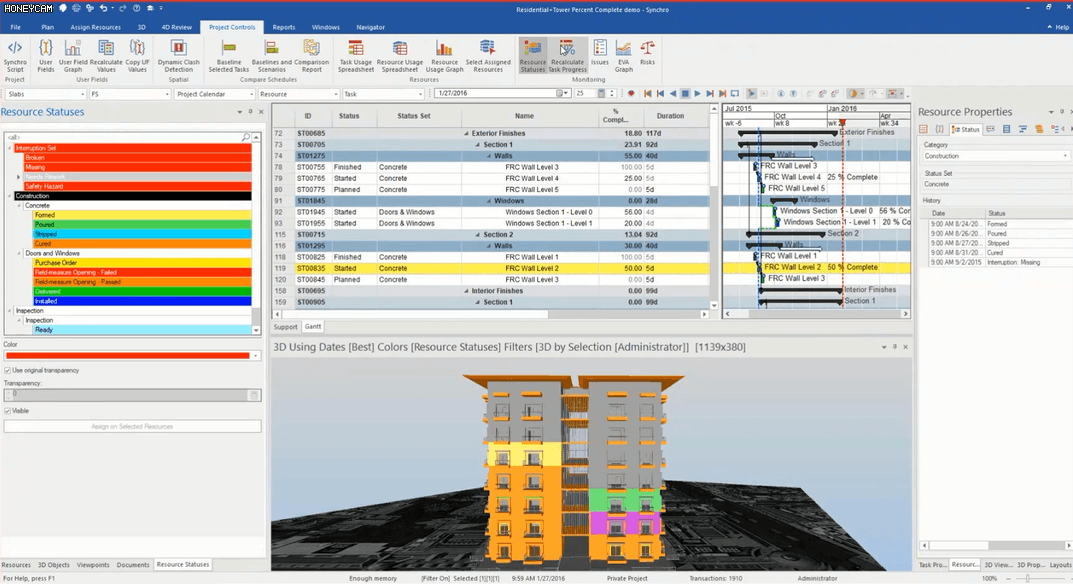Viewport: 1073px width, 584px height.
Task: Open Resource Usage Graph
Action: 444,55
